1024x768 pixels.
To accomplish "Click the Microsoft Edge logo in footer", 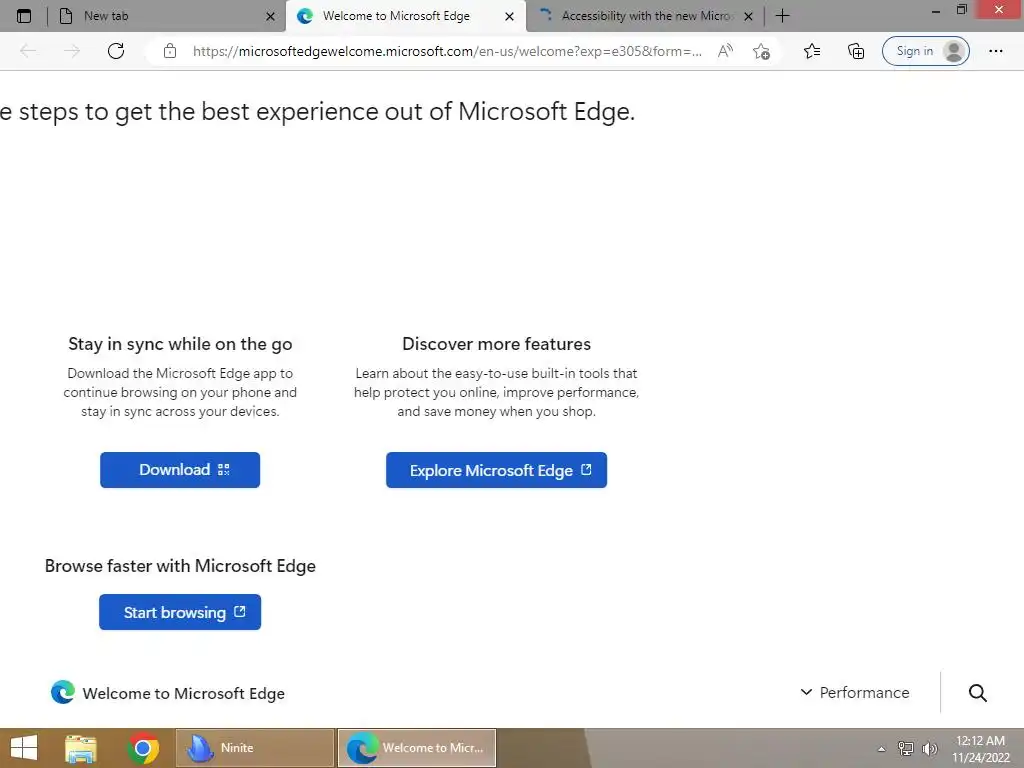I will (x=63, y=692).
